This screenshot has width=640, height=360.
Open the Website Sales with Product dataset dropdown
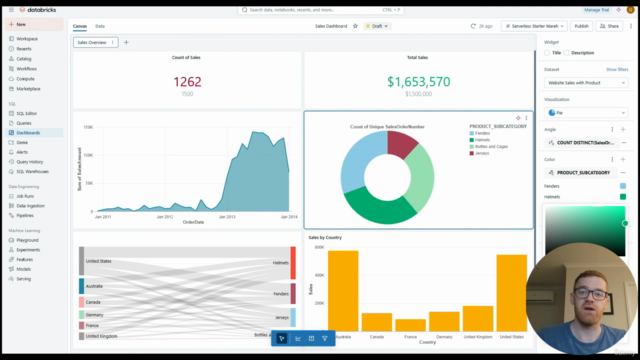[x=586, y=83]
